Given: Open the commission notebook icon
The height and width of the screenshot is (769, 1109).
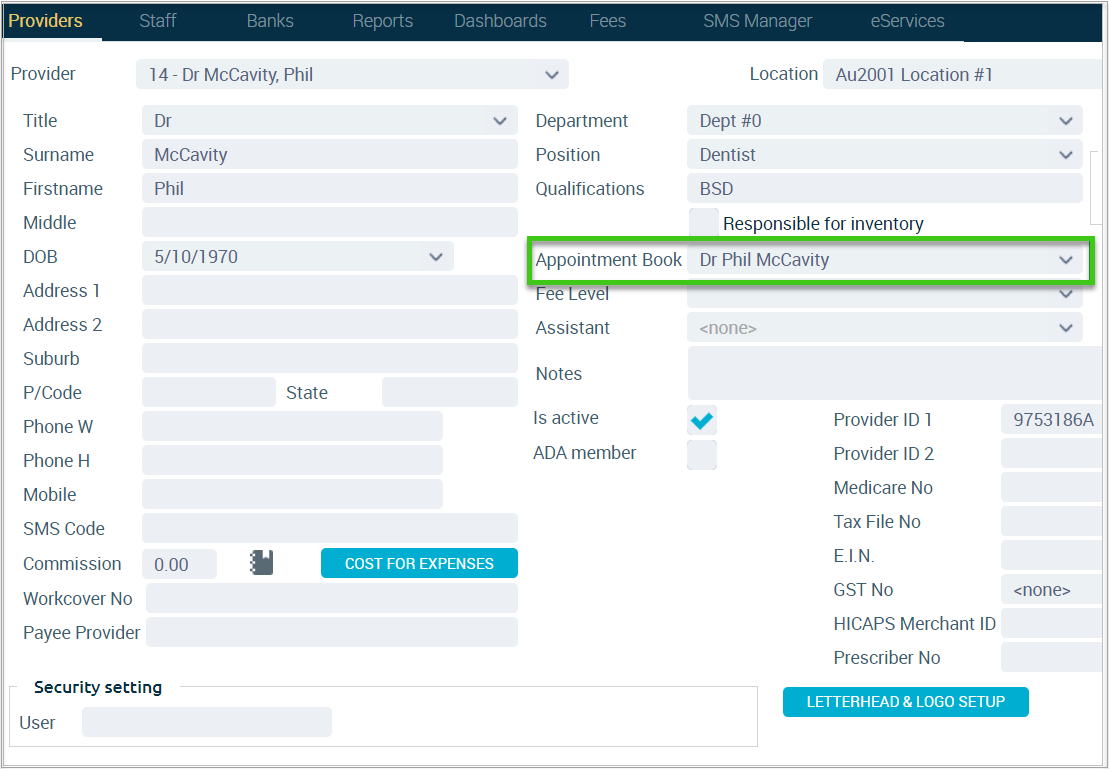Looking at the screenshot, I should (262, 563).
